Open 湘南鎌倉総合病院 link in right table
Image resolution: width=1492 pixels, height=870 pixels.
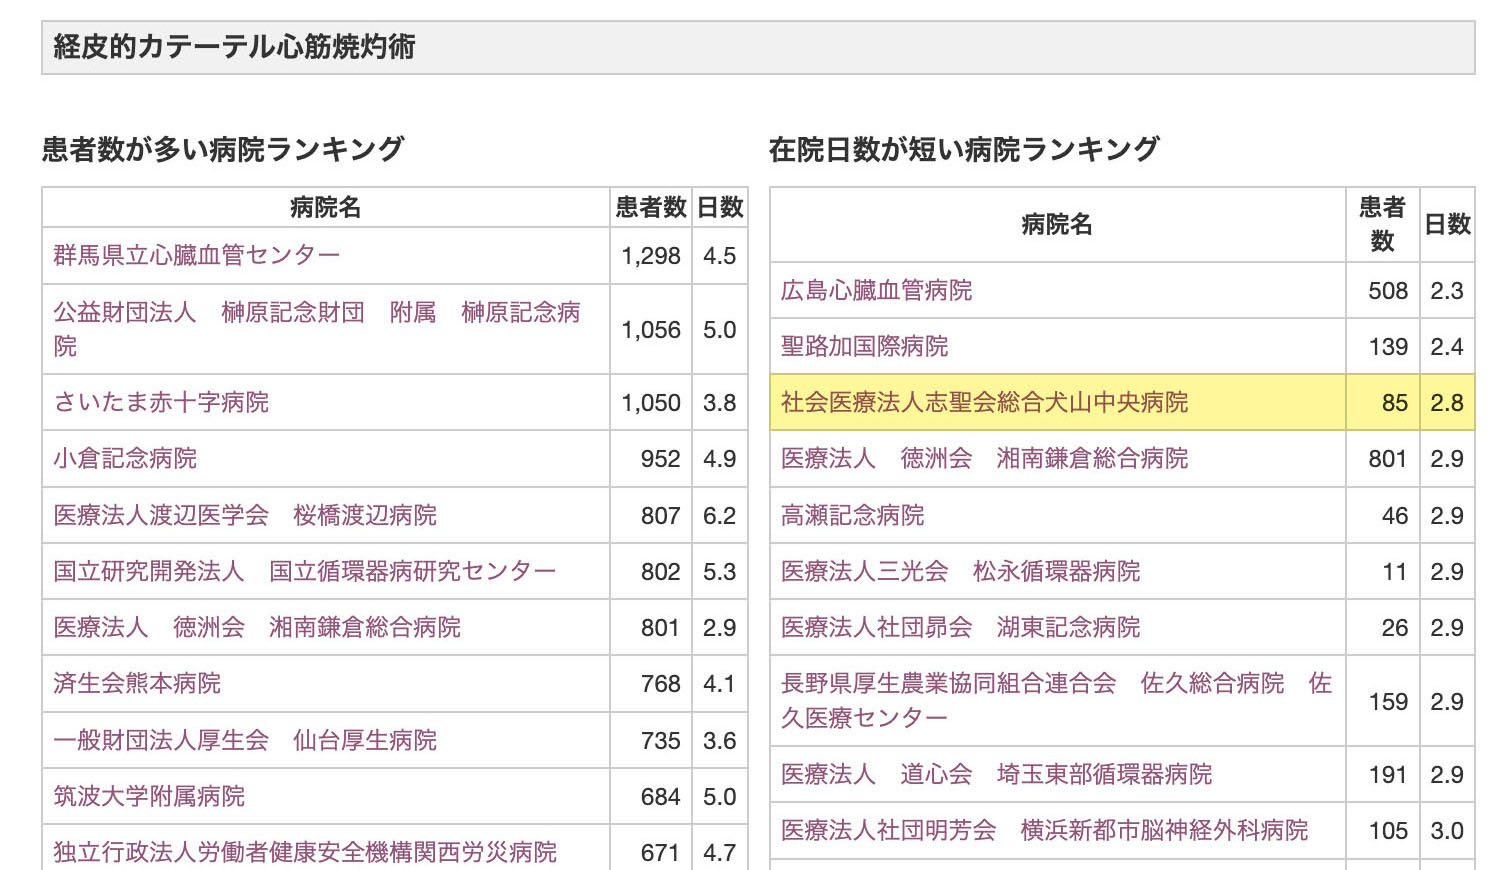(984, 458)
